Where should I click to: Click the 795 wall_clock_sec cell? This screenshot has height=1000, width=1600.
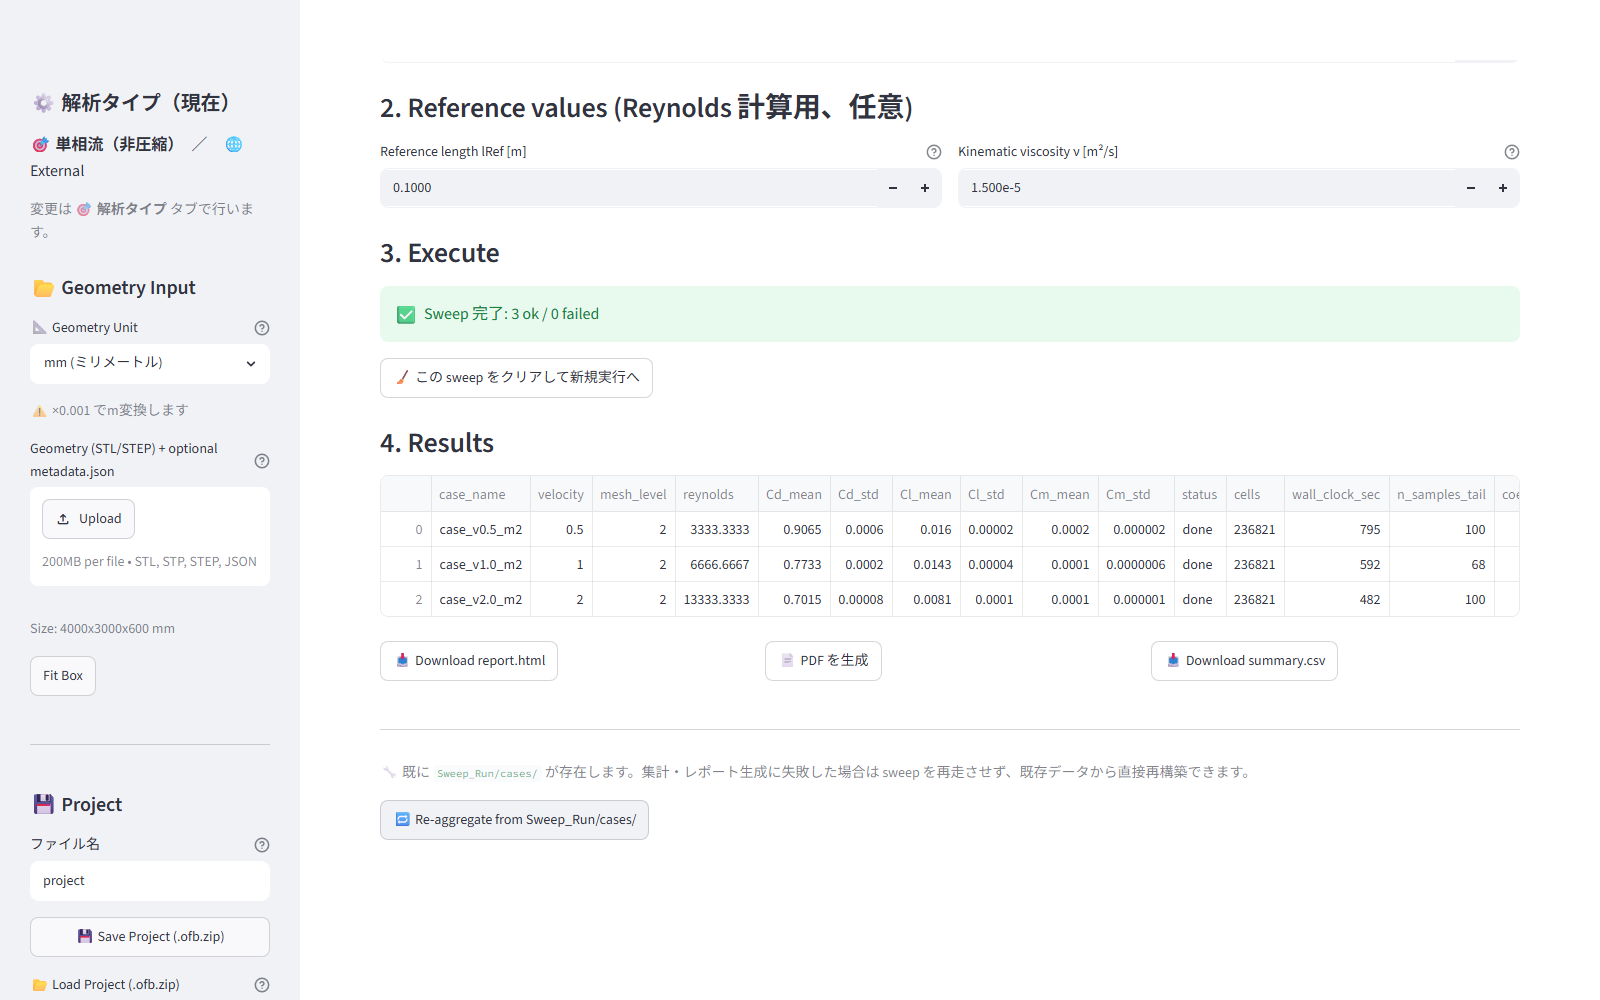[x=1336, y=529]
